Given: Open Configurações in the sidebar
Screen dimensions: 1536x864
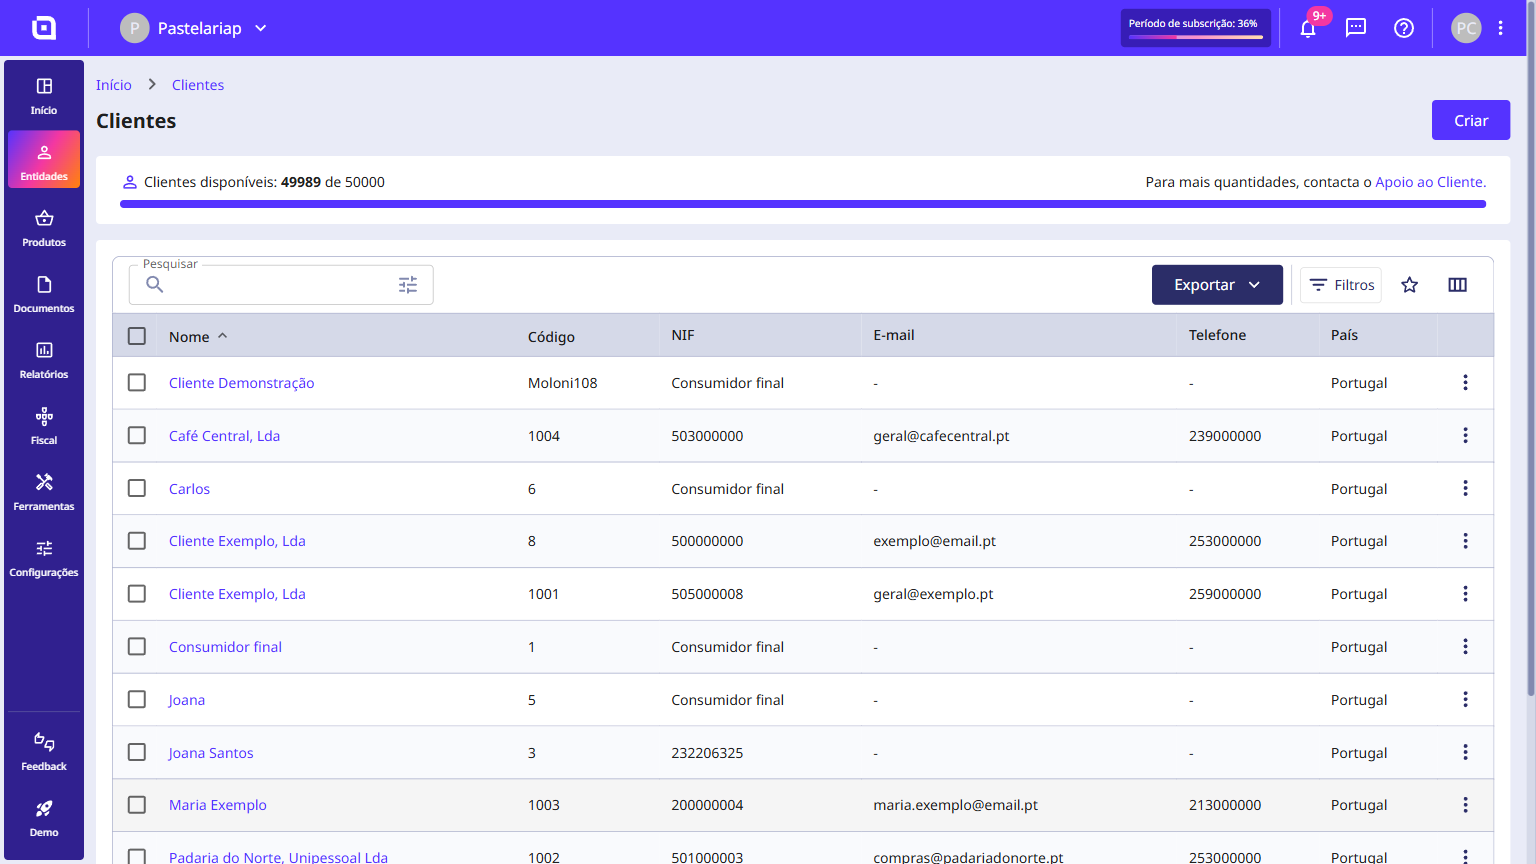Looking at the screenshot, I should click(44, 557).
